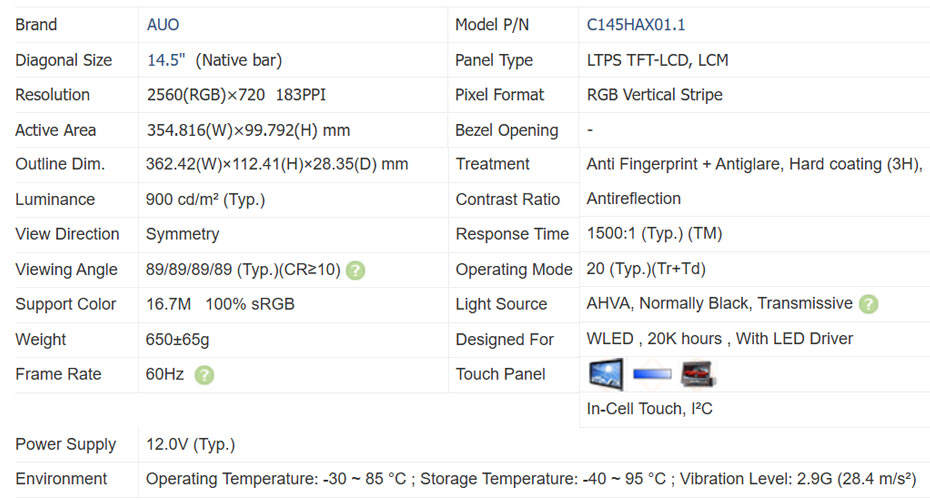Click the flat screen monitor application icon
This screenshot has width=930, height=500.
[606, 374]
